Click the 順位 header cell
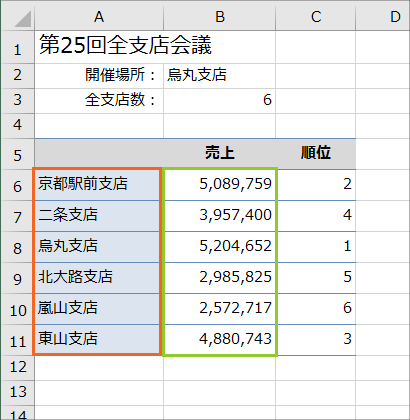410x420 pixels. point(316,154)
